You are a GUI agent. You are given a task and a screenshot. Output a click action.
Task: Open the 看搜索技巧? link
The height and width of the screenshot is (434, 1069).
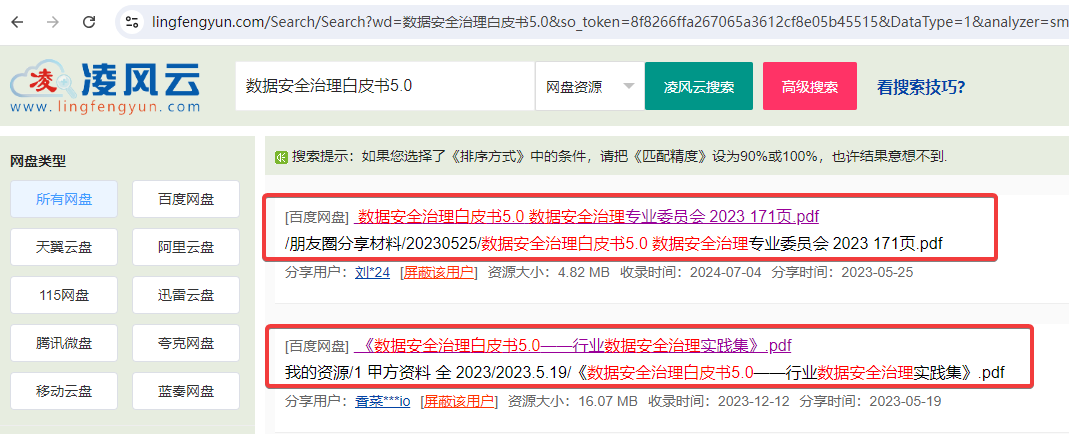(920, 87)
